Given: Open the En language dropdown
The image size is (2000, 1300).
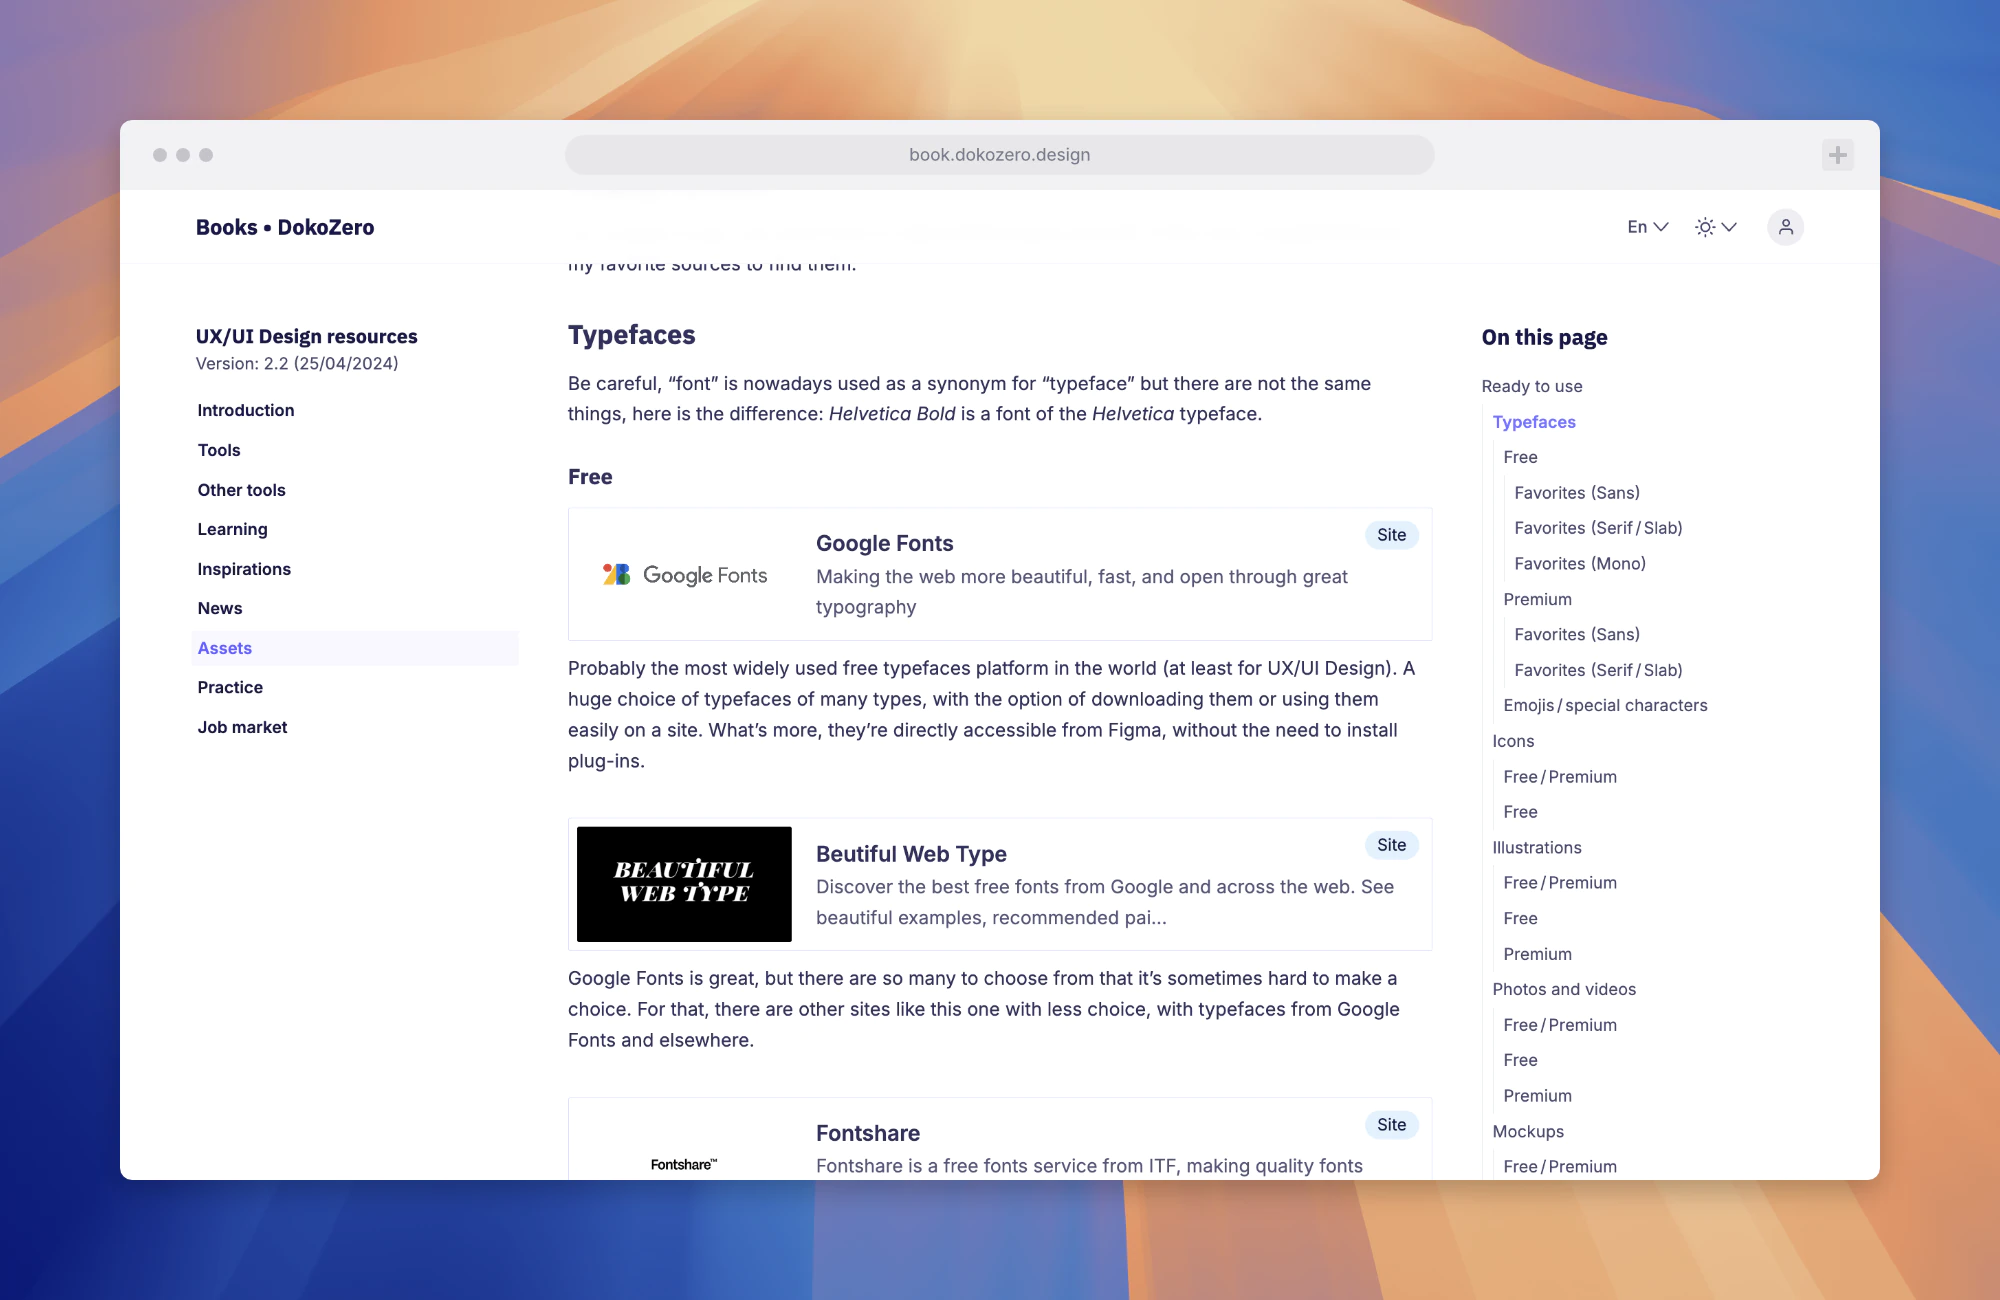Looking at the screenshot, I should point(1647,227).
